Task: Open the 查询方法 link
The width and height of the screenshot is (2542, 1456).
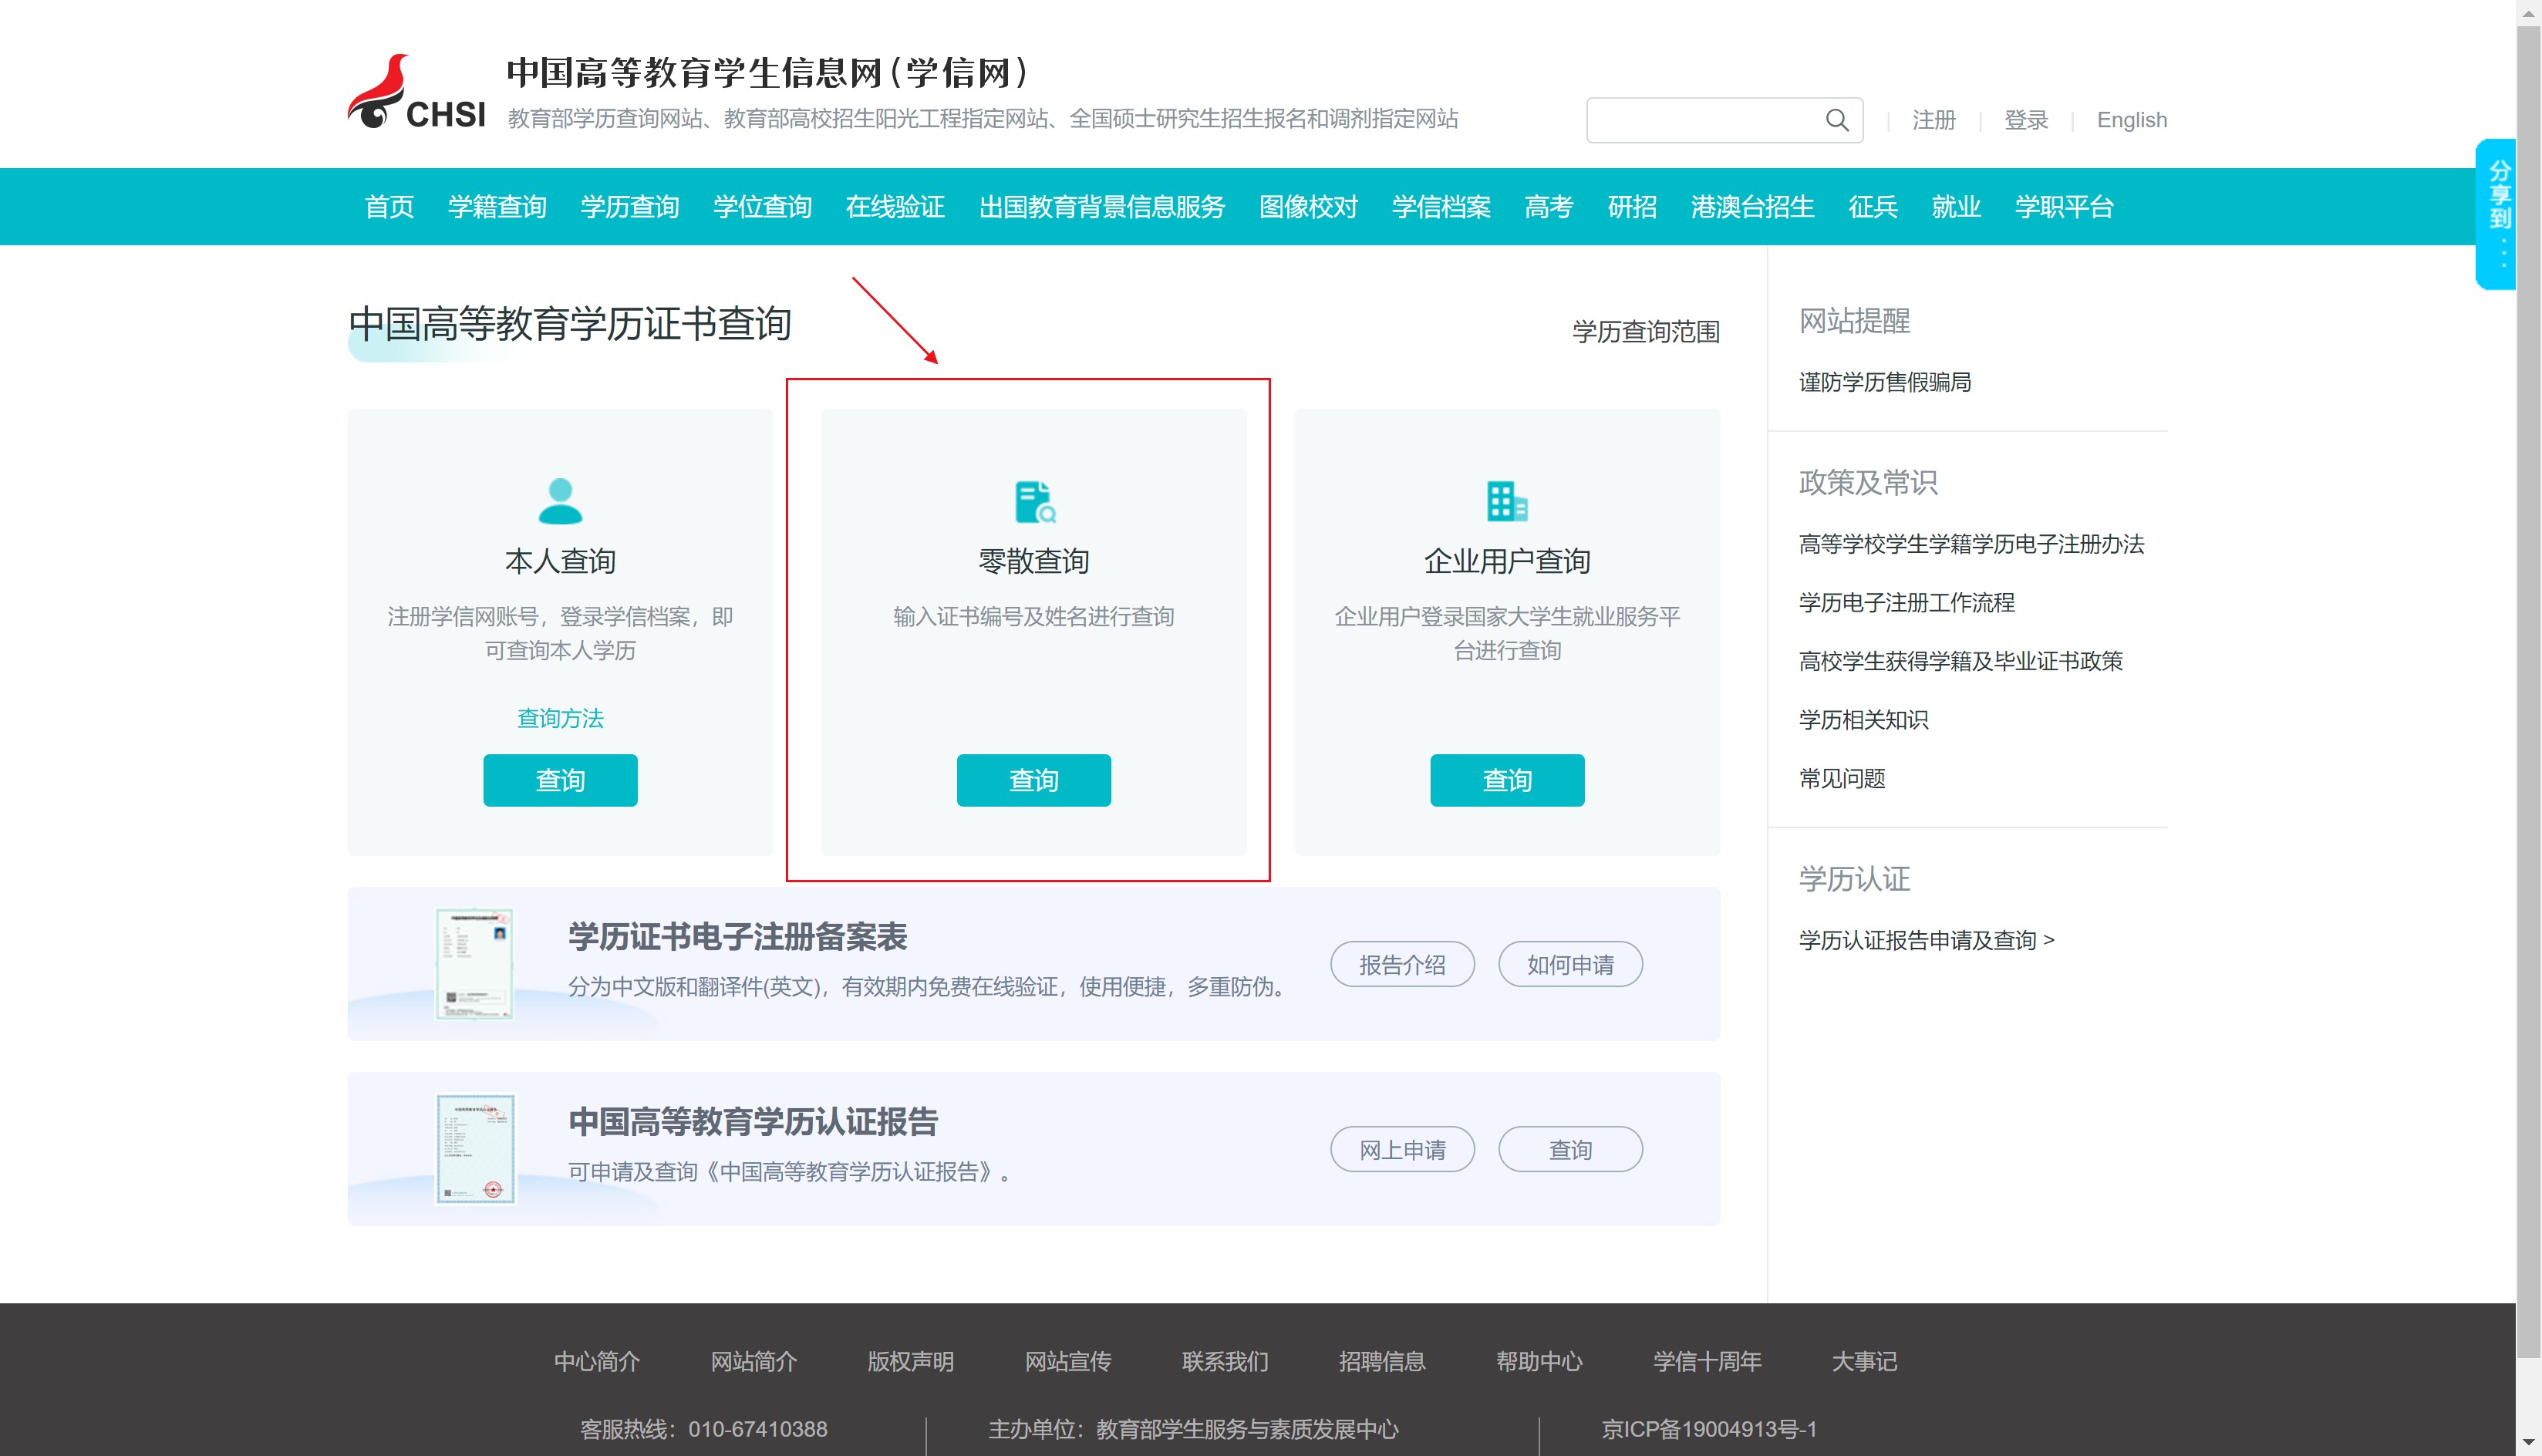Action: point(560,718)
